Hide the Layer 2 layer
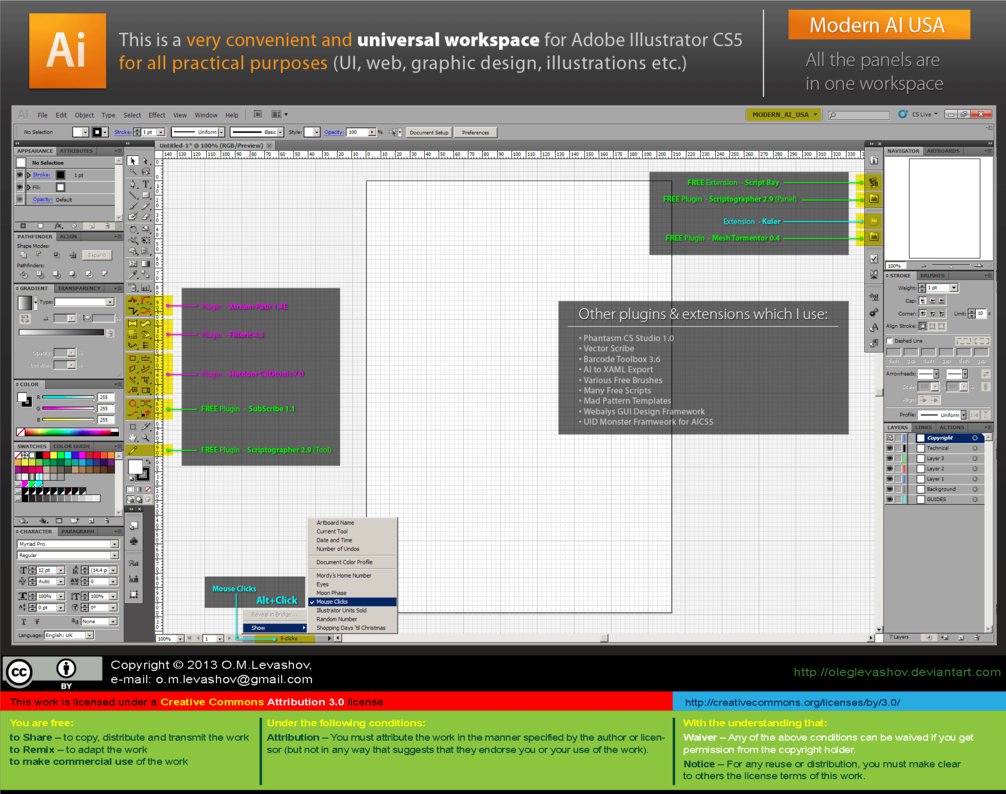Screen dimensions: 1006x794 click(889, 469)
